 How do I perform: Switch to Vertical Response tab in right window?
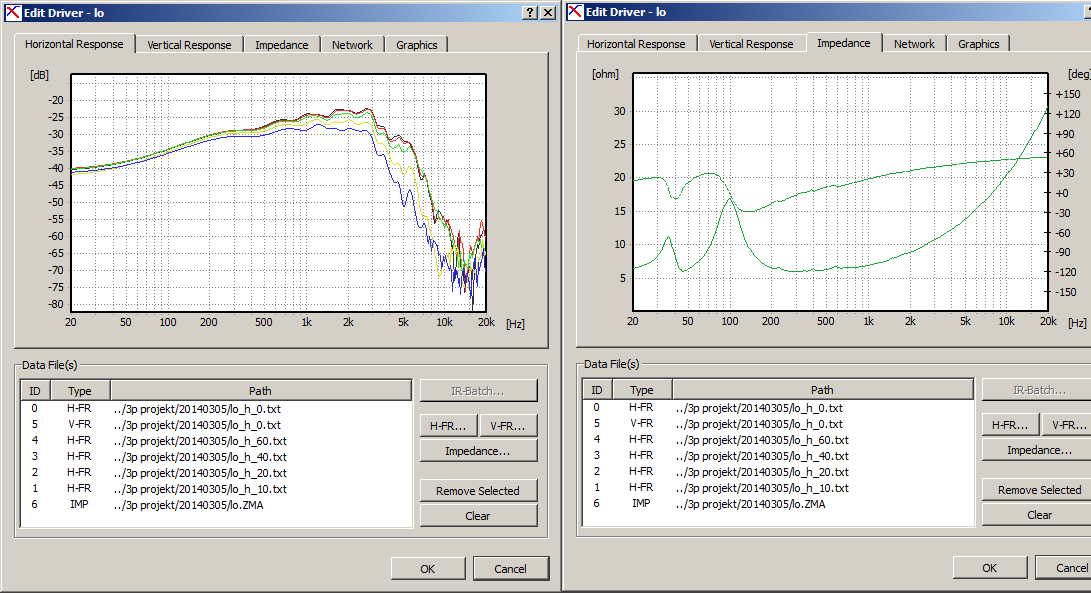pos(751,44)
